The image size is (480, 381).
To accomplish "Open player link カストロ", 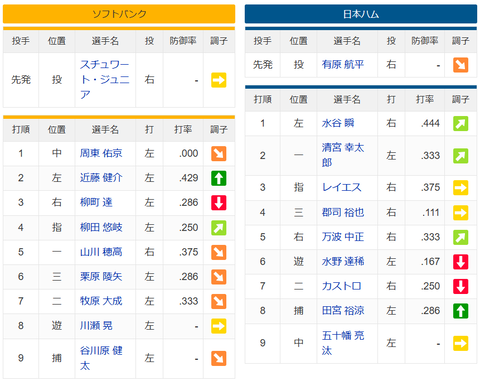I will [341, 286].
